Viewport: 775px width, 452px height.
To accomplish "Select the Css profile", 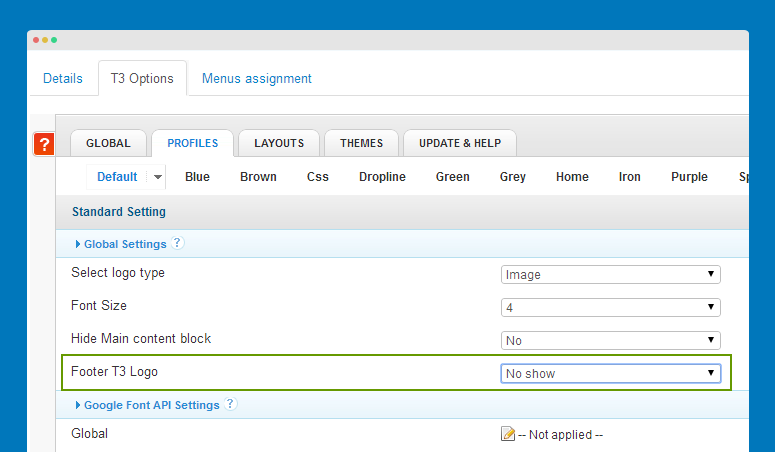I will pos(317,177).
